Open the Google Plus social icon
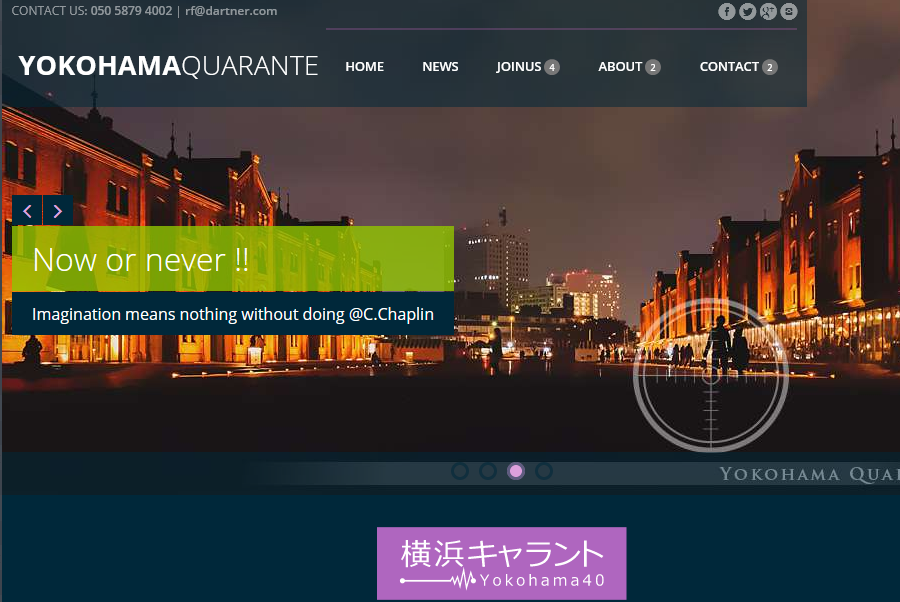900x602 pixels. point(768,12)
